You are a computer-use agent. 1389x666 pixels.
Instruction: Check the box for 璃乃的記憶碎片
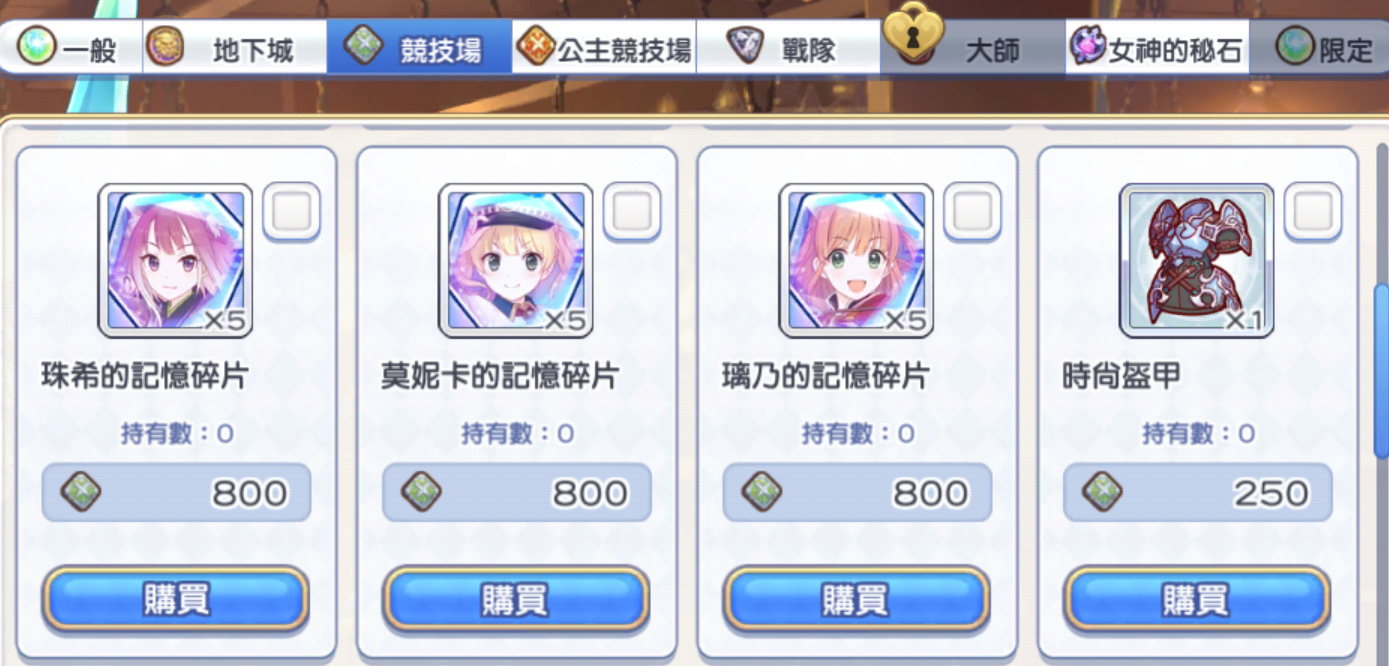pyautogui.click(x=972, y=212)
